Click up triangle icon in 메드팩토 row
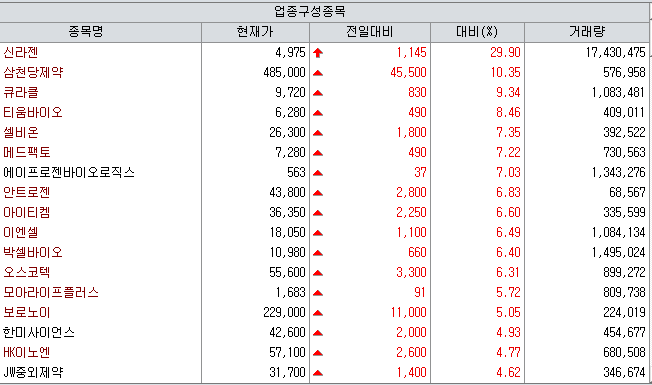Screen dimensions: 652x385 click(x=318, y=153)
